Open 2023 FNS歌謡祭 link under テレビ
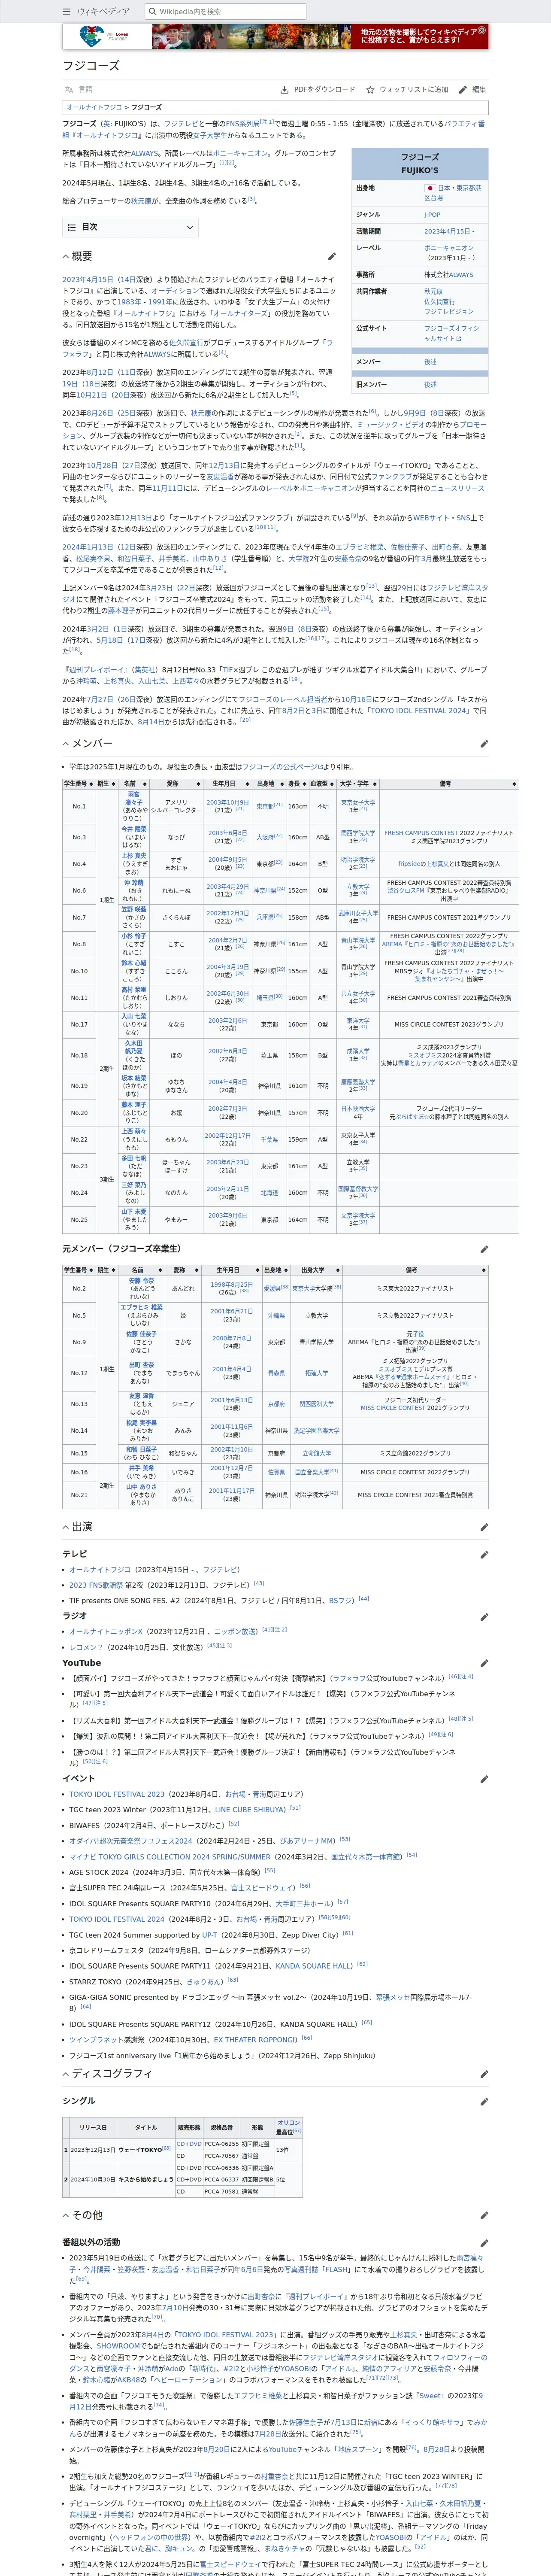The width and height of the screenshot is (551, 2576). point(96,1585)
